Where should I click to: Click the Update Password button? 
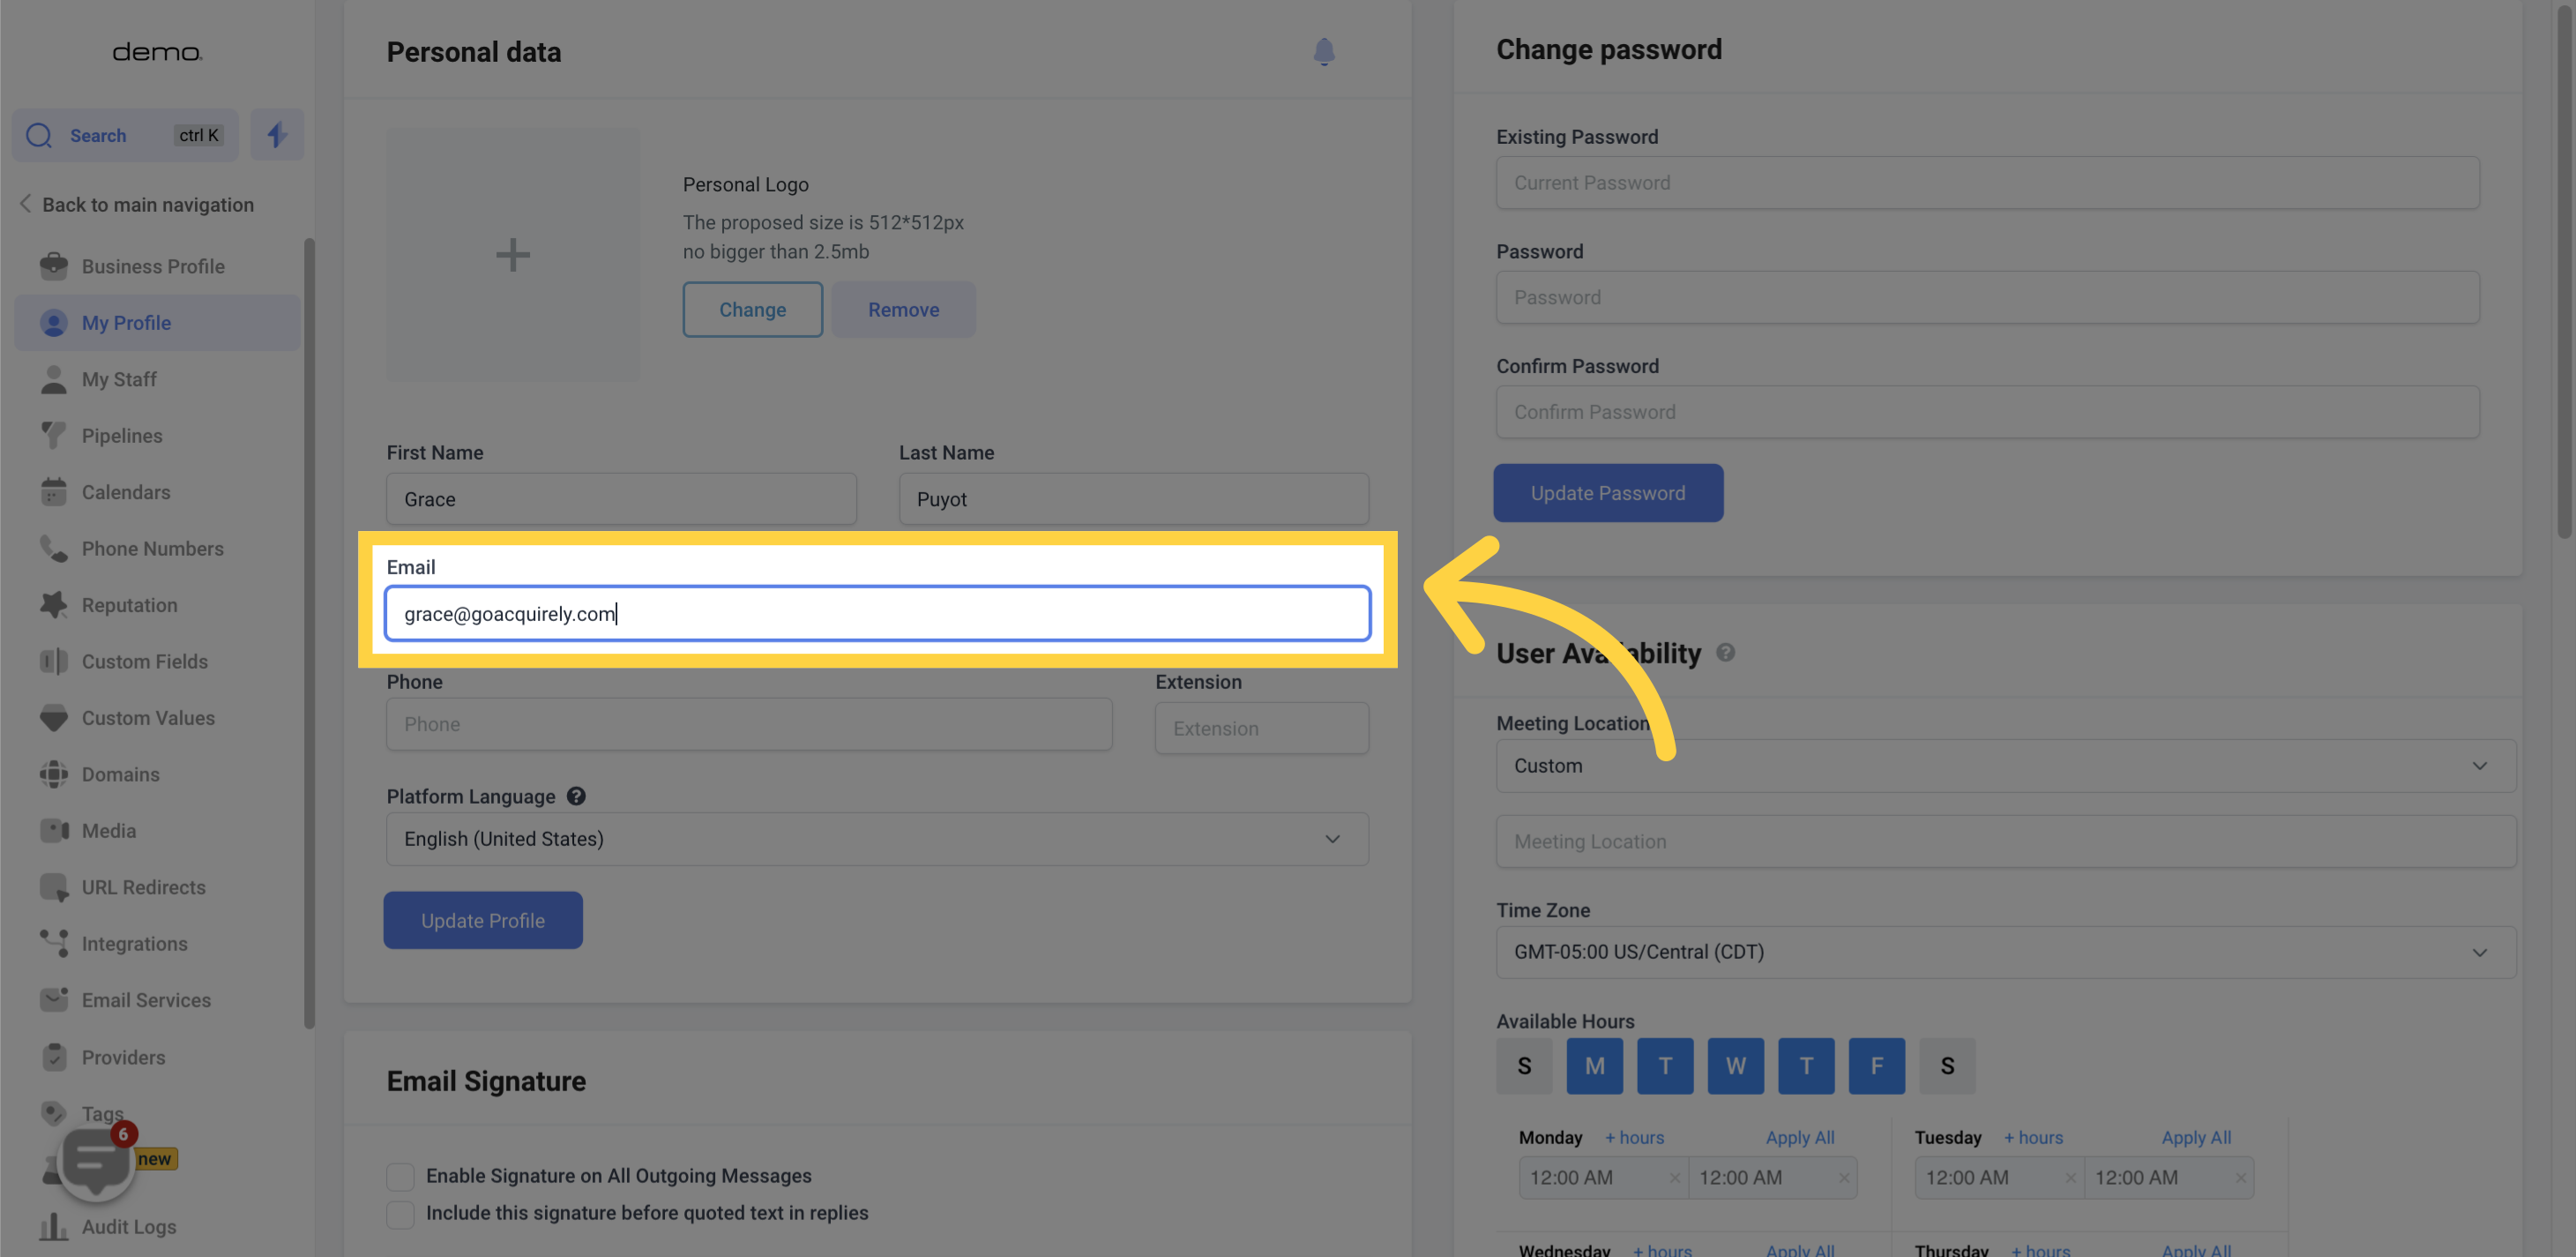point(1607,491)
